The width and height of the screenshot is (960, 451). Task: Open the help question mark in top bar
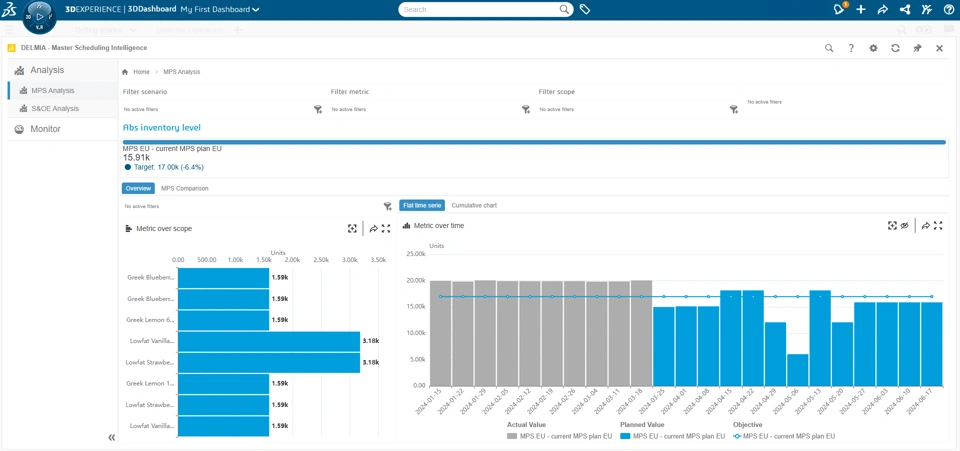click(948, 9)
